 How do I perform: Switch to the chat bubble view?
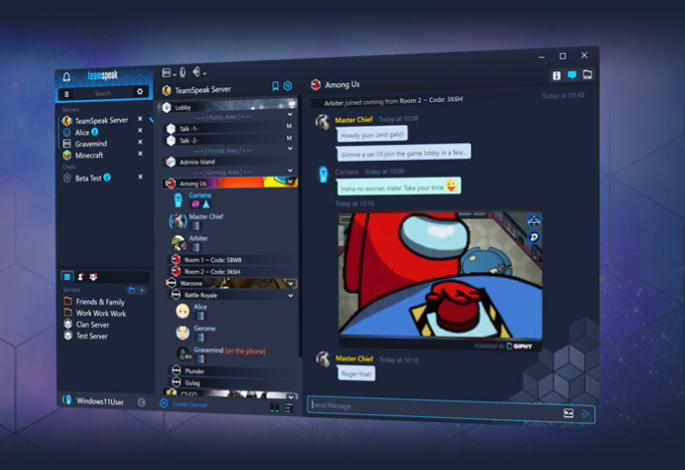(x=571, y=75)
